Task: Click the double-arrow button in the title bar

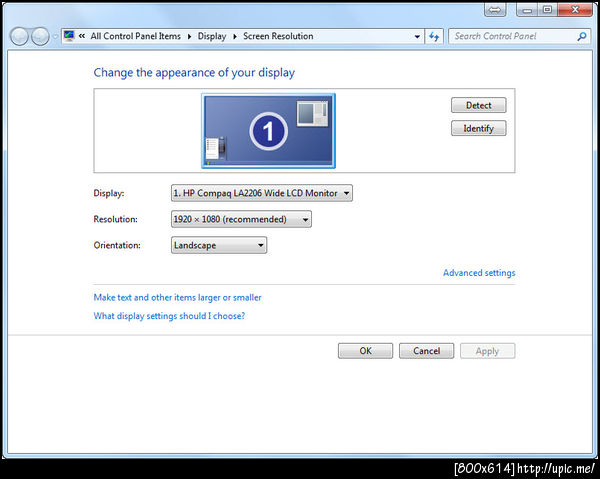Action: (x=495, y=10)
